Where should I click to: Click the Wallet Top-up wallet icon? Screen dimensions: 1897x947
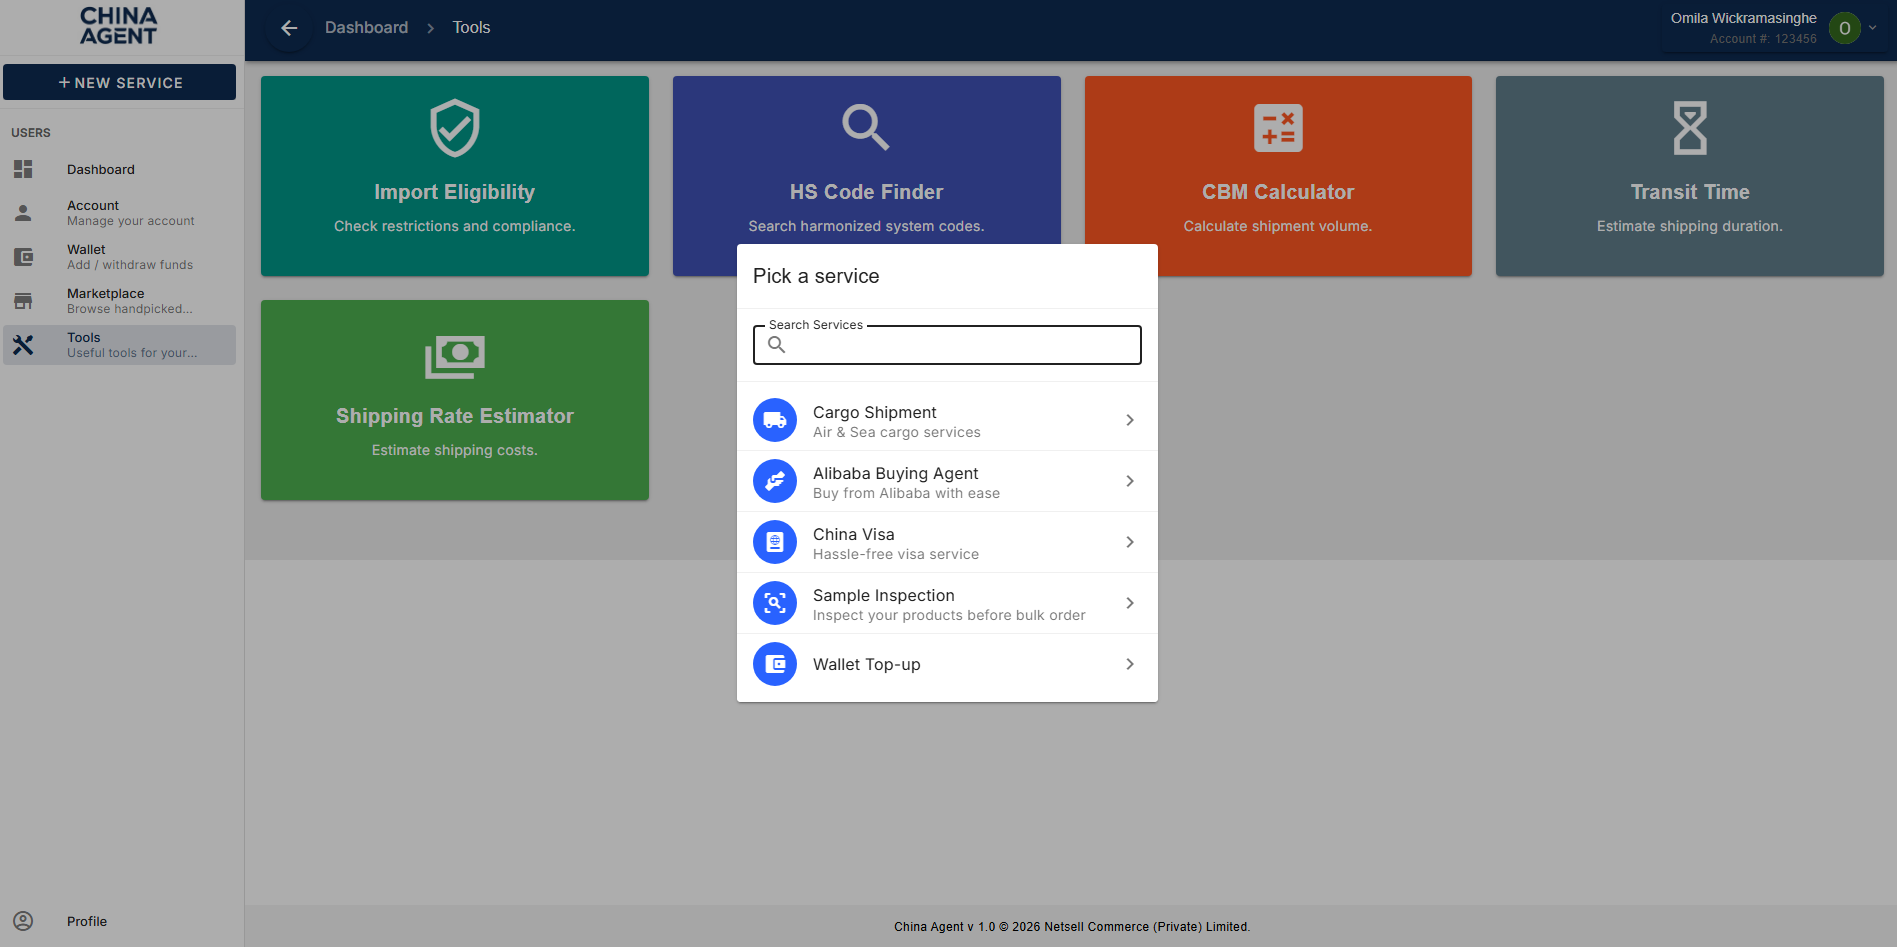[x=774, y=664]
